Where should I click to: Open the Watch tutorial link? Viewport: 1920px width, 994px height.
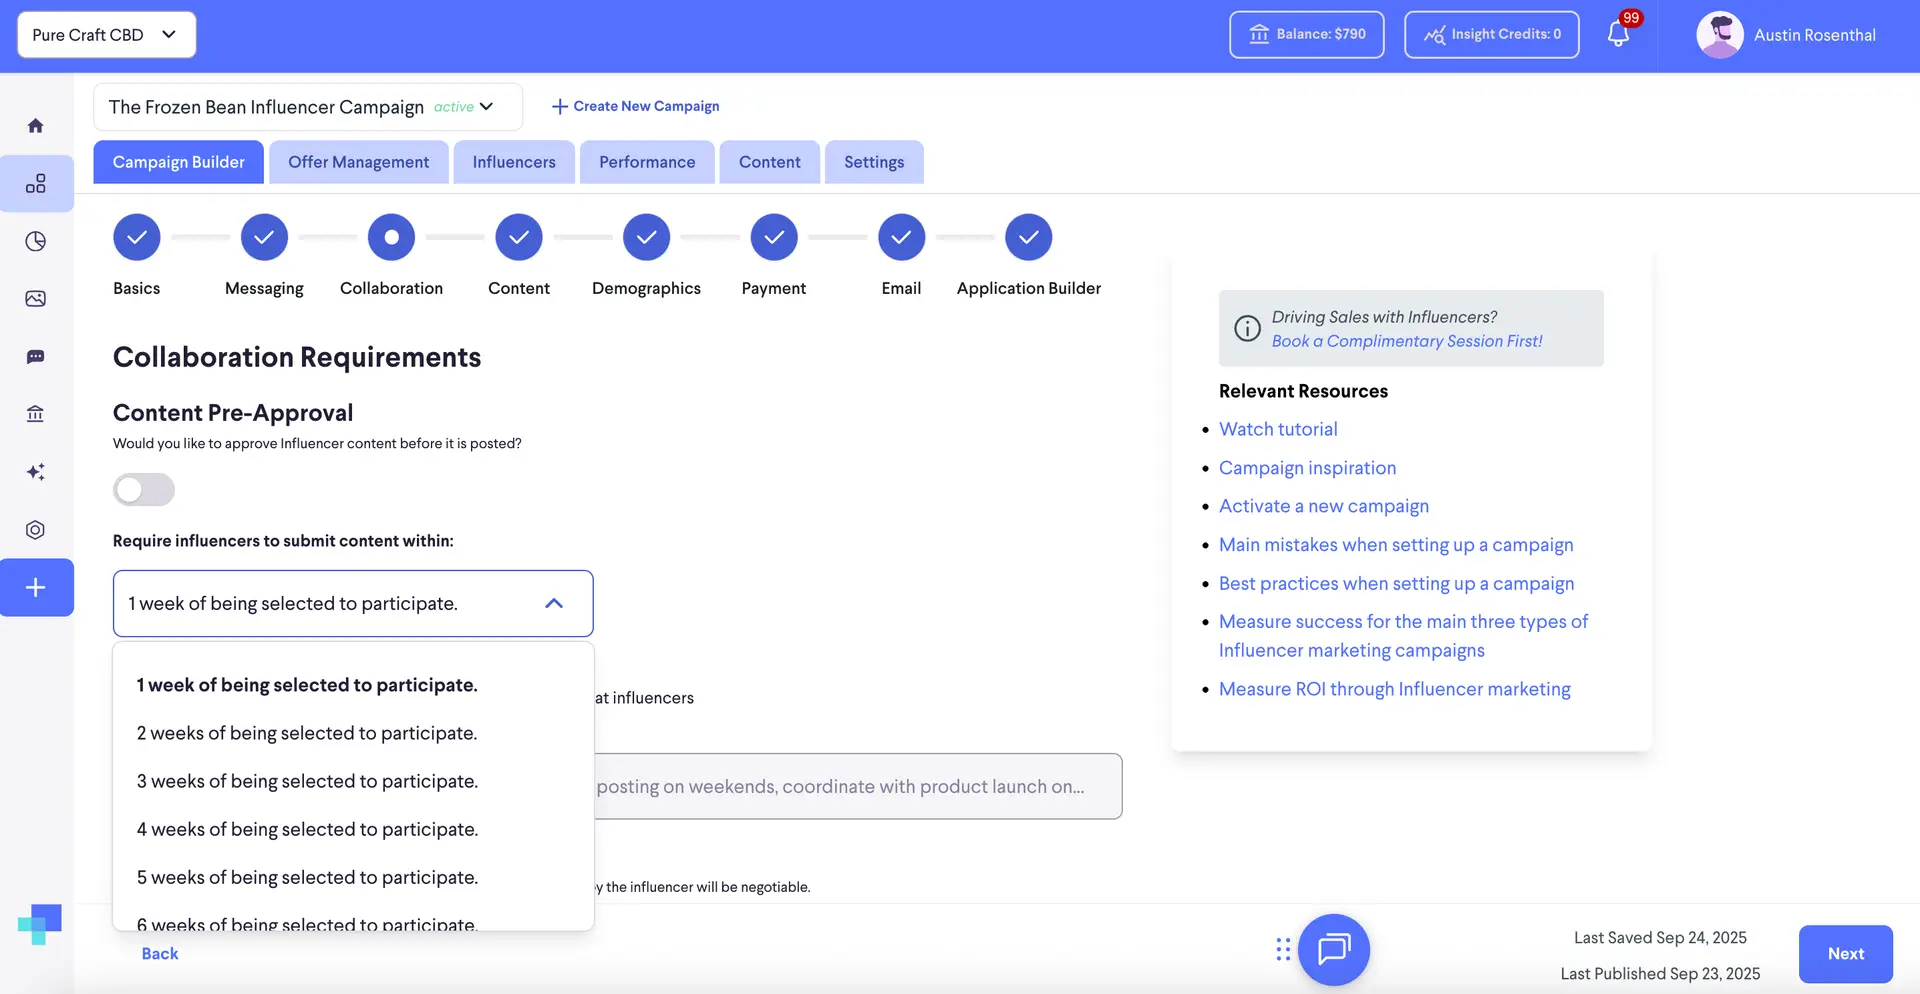1277,429
